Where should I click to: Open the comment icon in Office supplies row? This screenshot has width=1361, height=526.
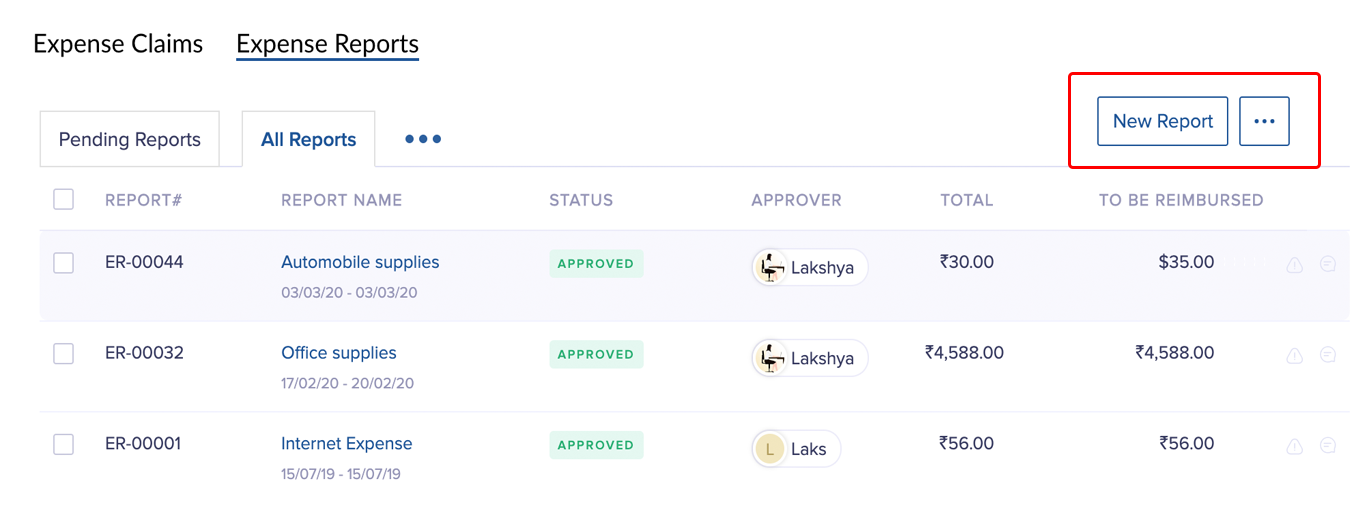[x=1328, y=355]
